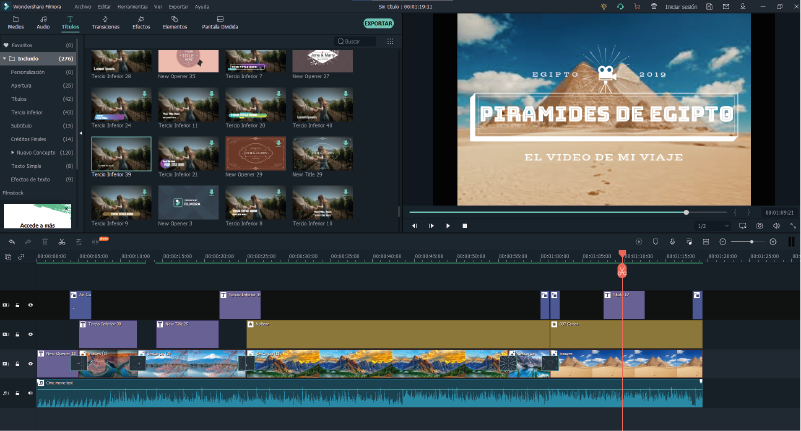Click the Redo icon
This screenshot has width=801, height=431.
pyautogui.click(x=28, y=242)
